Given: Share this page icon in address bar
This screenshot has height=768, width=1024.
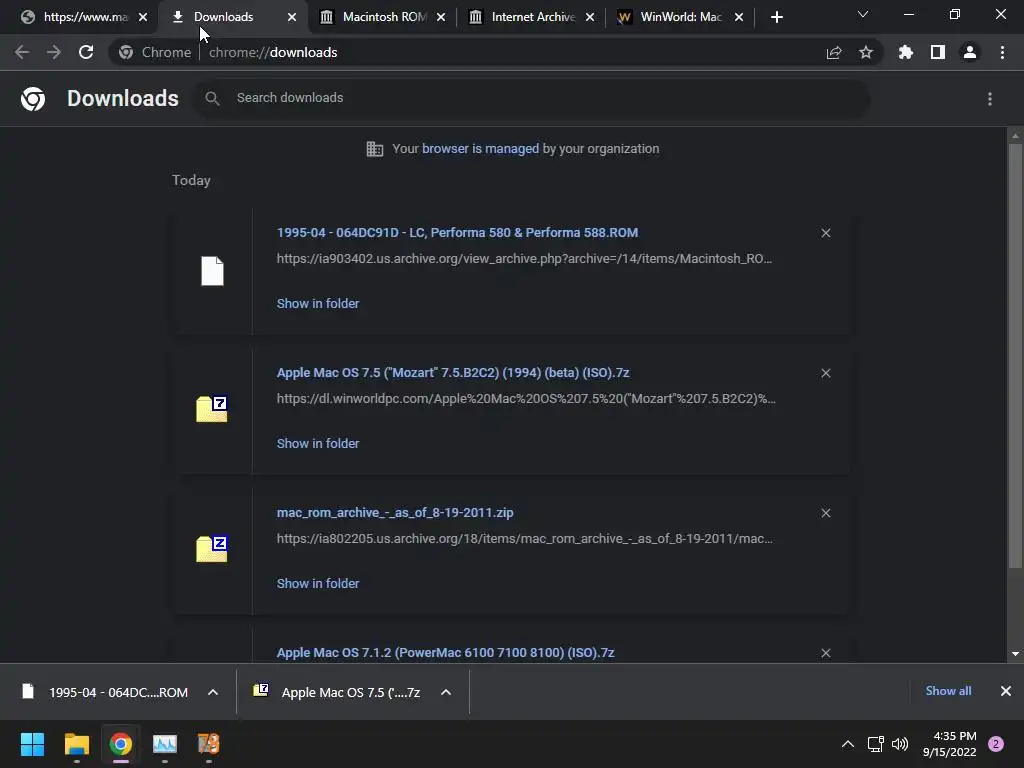Looking at the screenshot, I should tap(834, 53).
